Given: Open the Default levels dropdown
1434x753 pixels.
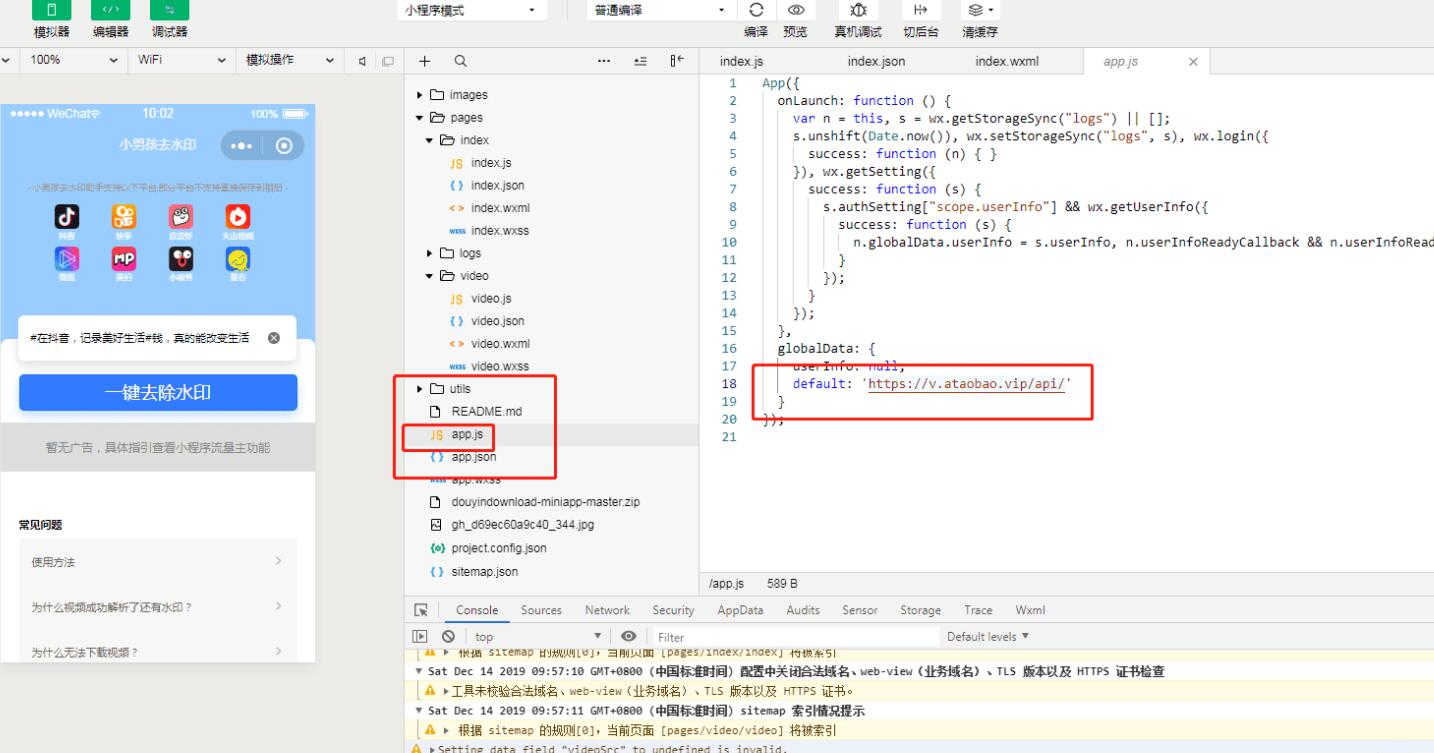Looking at the screenshot, I should (988, 636).
